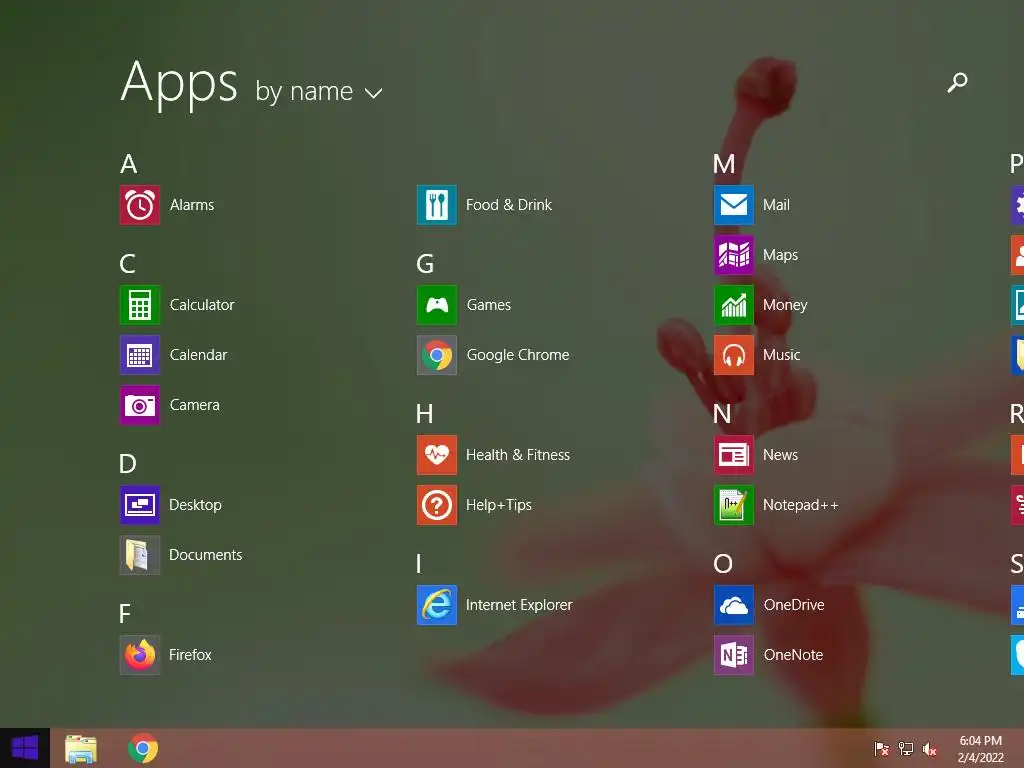This screenshot has width=1024, height=768.
Task: Click the "Alarms" label
Action: (x=192, y=205)
